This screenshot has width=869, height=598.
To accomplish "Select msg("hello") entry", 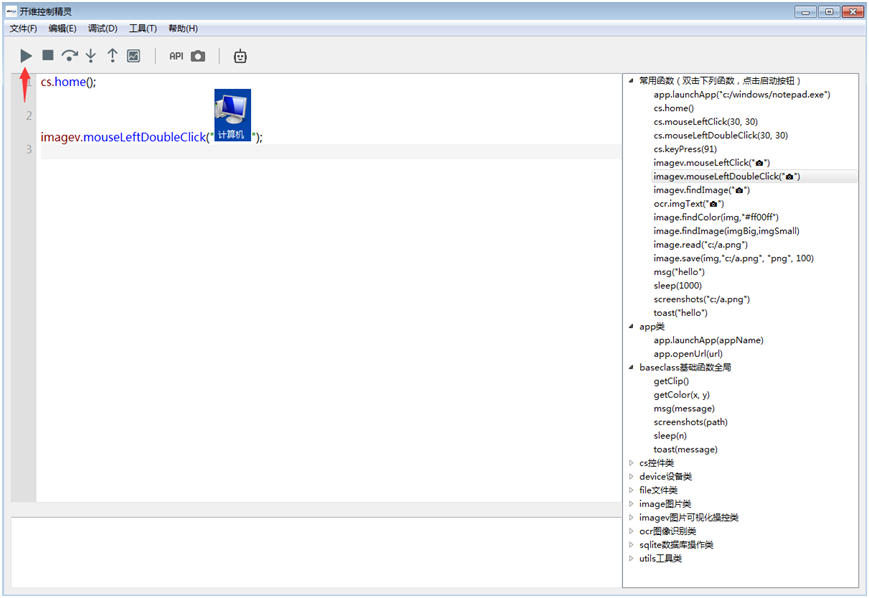I will point(679,272).
